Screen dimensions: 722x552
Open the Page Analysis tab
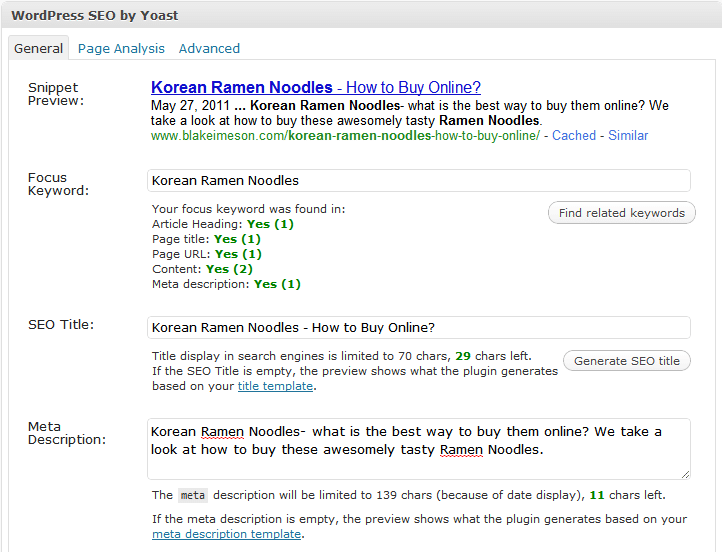(x=121, y=48)
